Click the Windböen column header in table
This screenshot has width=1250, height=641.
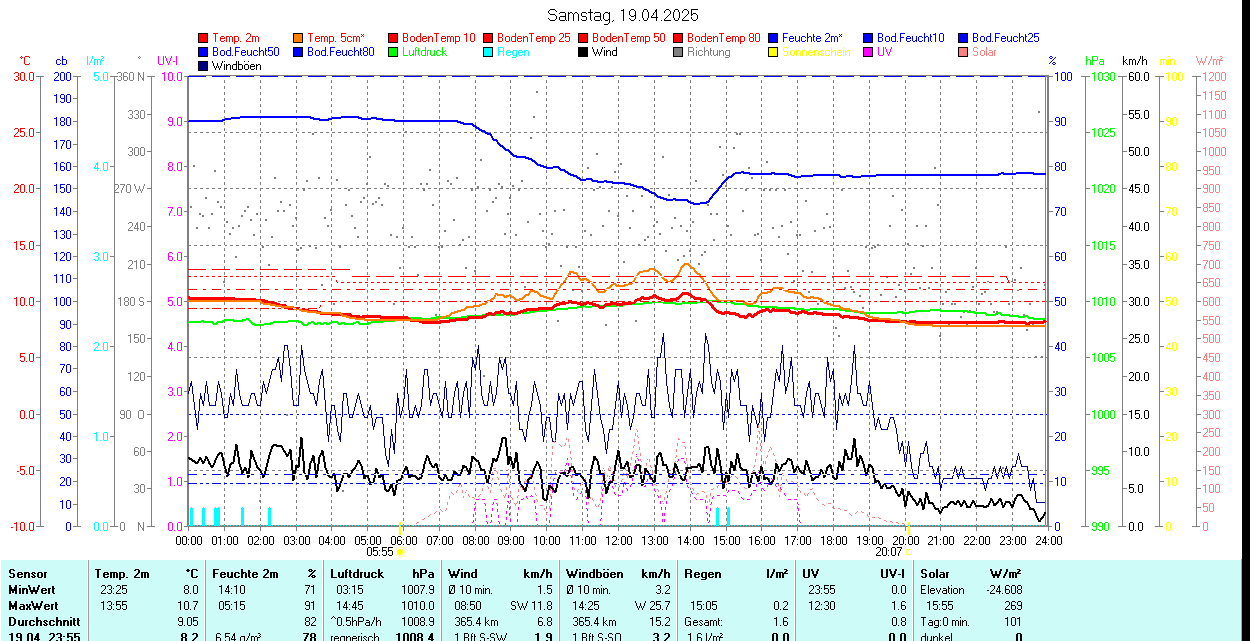[x=594, y=574]
